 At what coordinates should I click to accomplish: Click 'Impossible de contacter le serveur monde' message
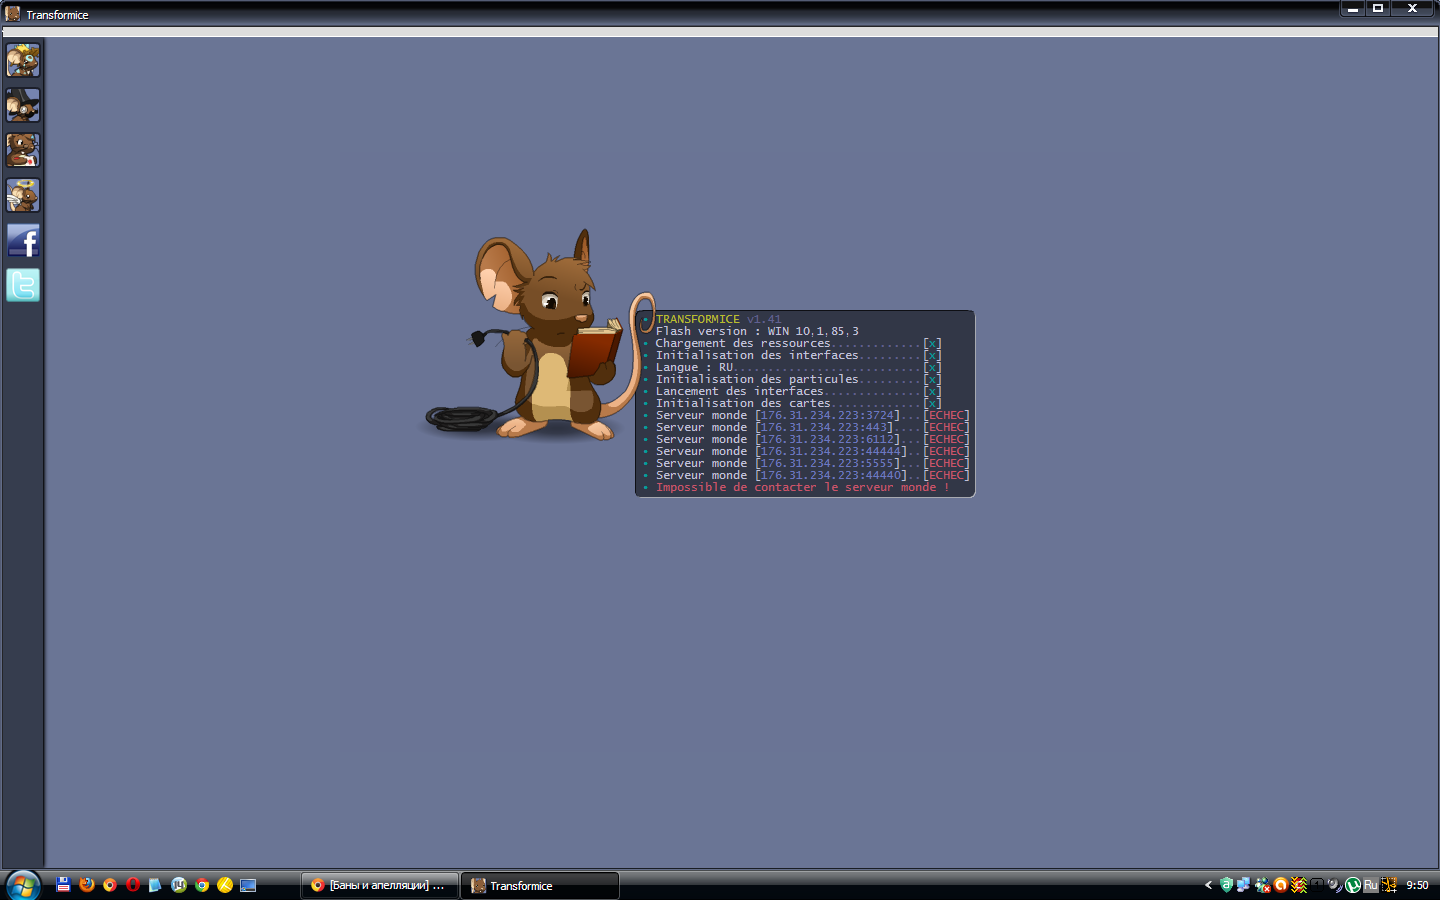[x=803, y=487]
